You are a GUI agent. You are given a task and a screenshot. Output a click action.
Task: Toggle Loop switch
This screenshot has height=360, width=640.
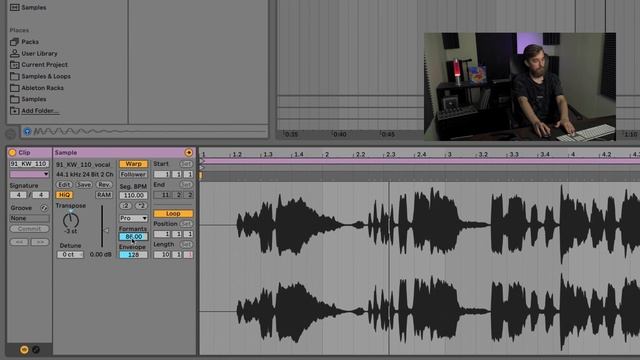(x=173, y=213)
